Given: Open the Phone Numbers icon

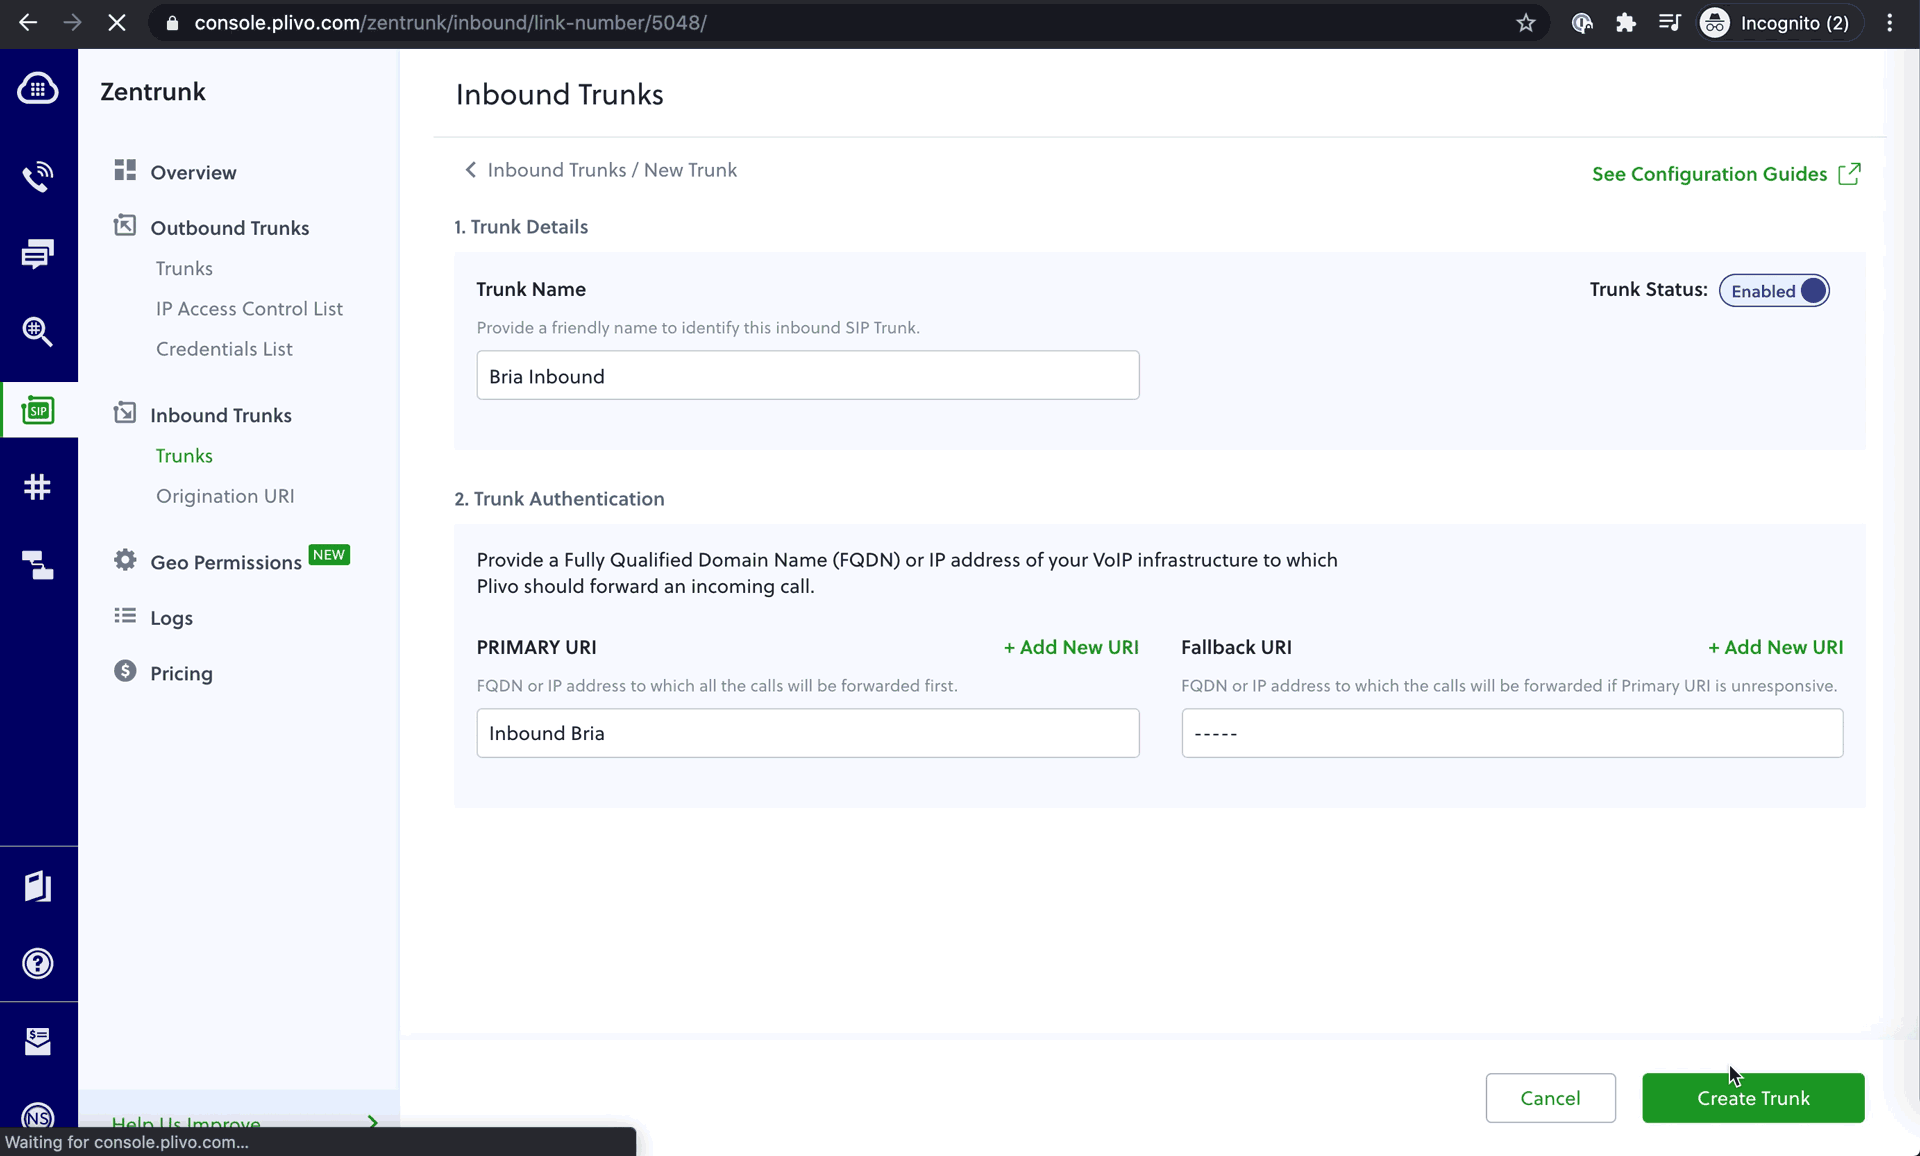Looking at the screenshot, I should tap(37, 487).
